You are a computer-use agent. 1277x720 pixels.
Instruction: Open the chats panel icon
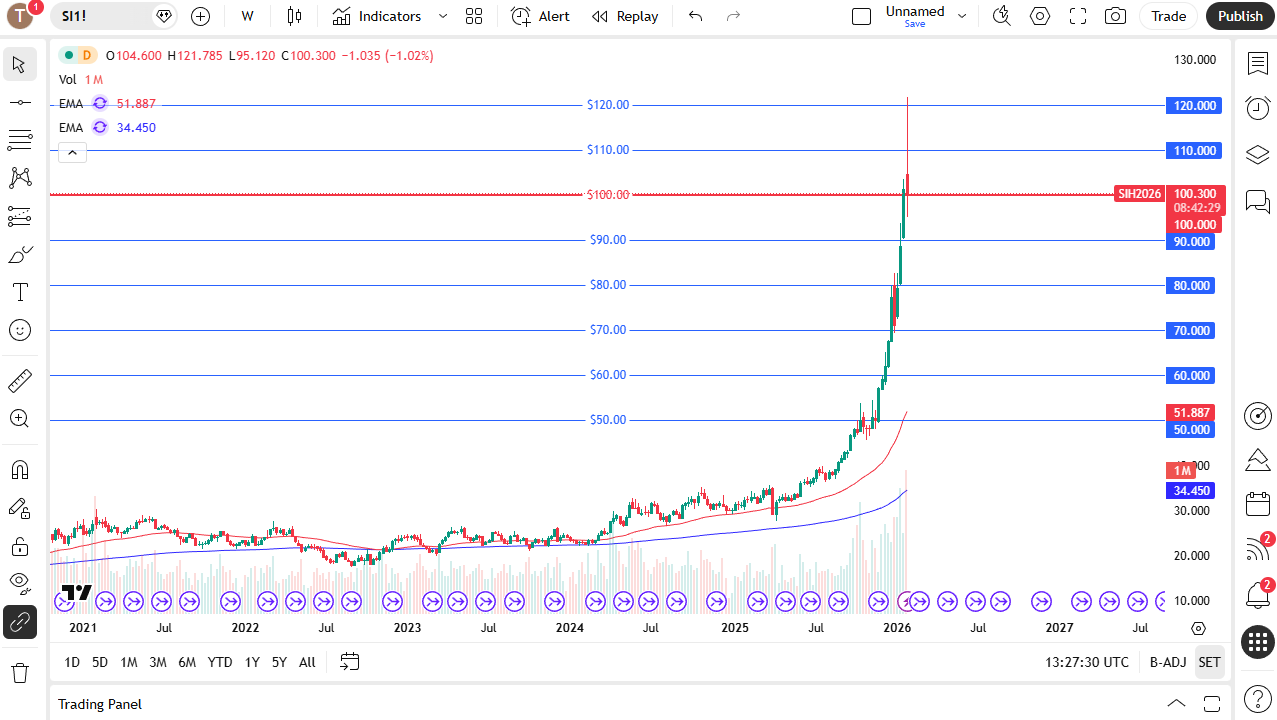pyautogui.click(x=1257, y=201)
